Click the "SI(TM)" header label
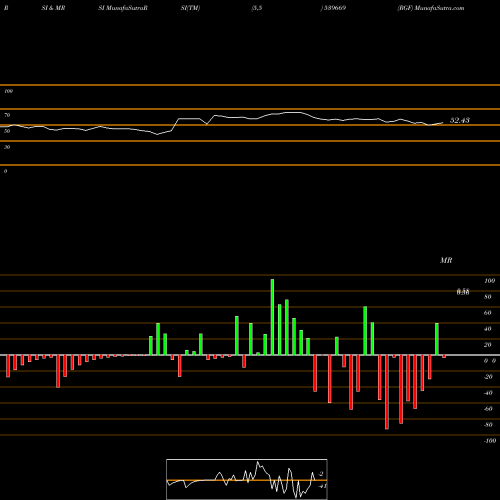This screenshot has width=500, height=500. pyautogui.click(x=190, y=8)
